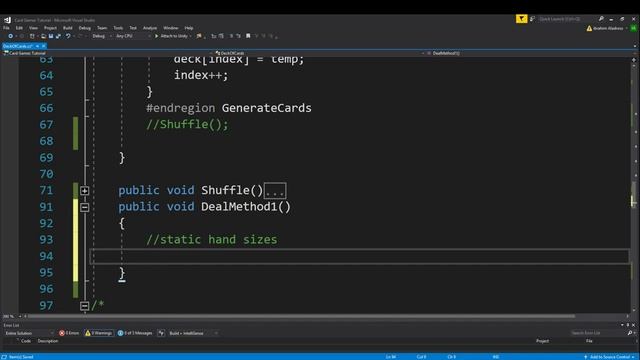This screenshot has width=640, height=360.
Task: Click the green Attach to Unity play icon
Action: pos(157,36)
